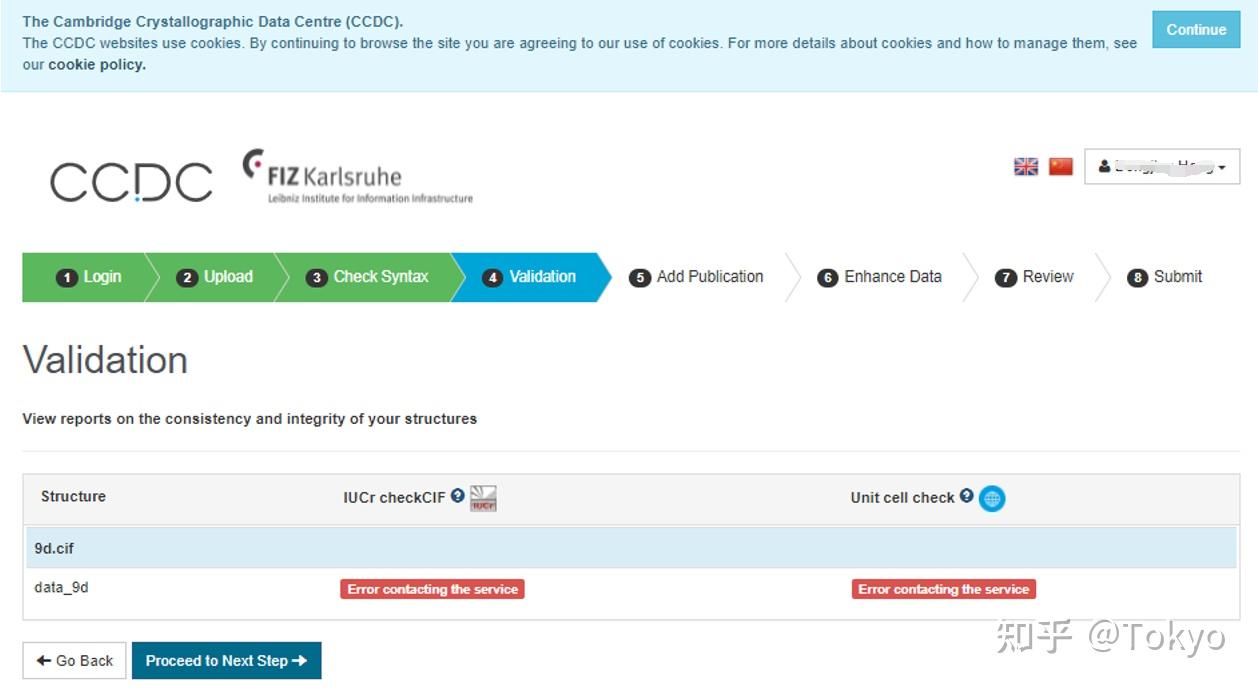
Task: Click the IUCr logo icon
Action: pos(483,498)
